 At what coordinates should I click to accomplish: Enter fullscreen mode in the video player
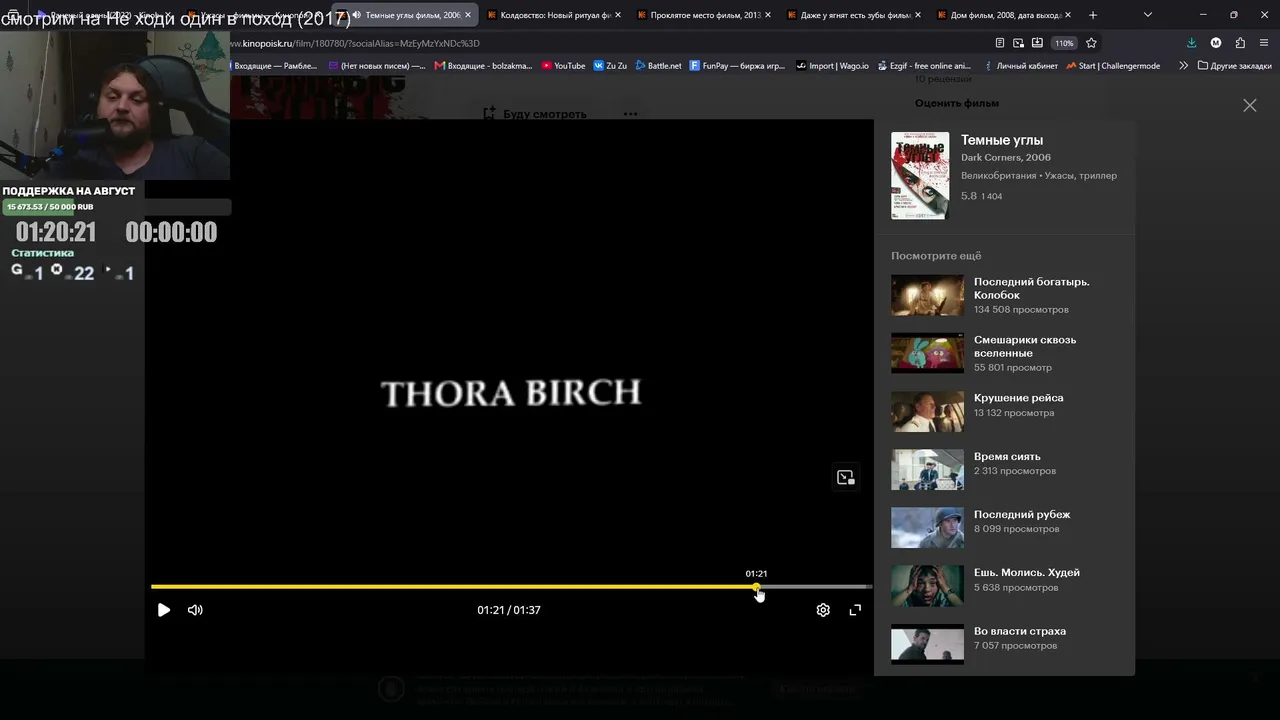tap(855, 610)
